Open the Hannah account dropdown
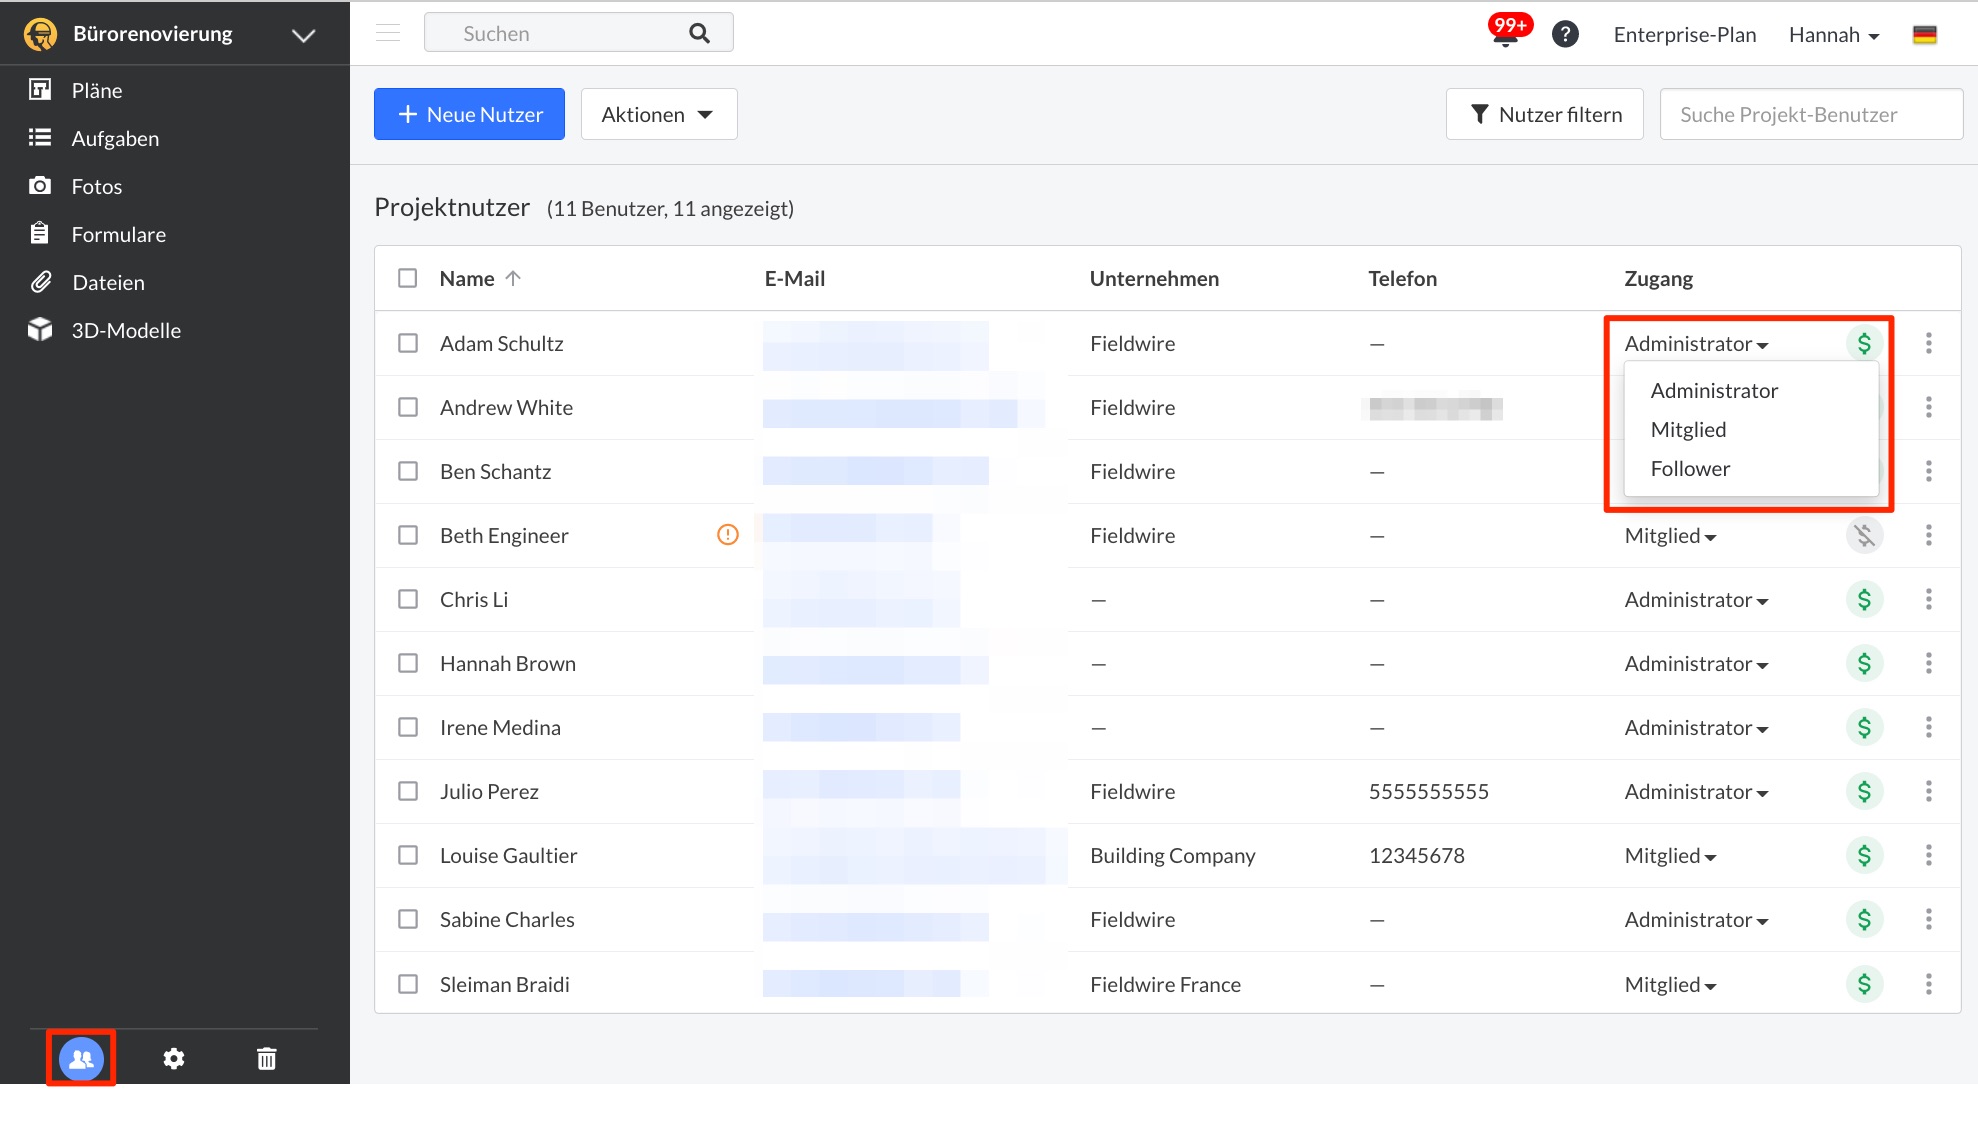This screenshot has height=1128, width=1978. (1834, 35)
